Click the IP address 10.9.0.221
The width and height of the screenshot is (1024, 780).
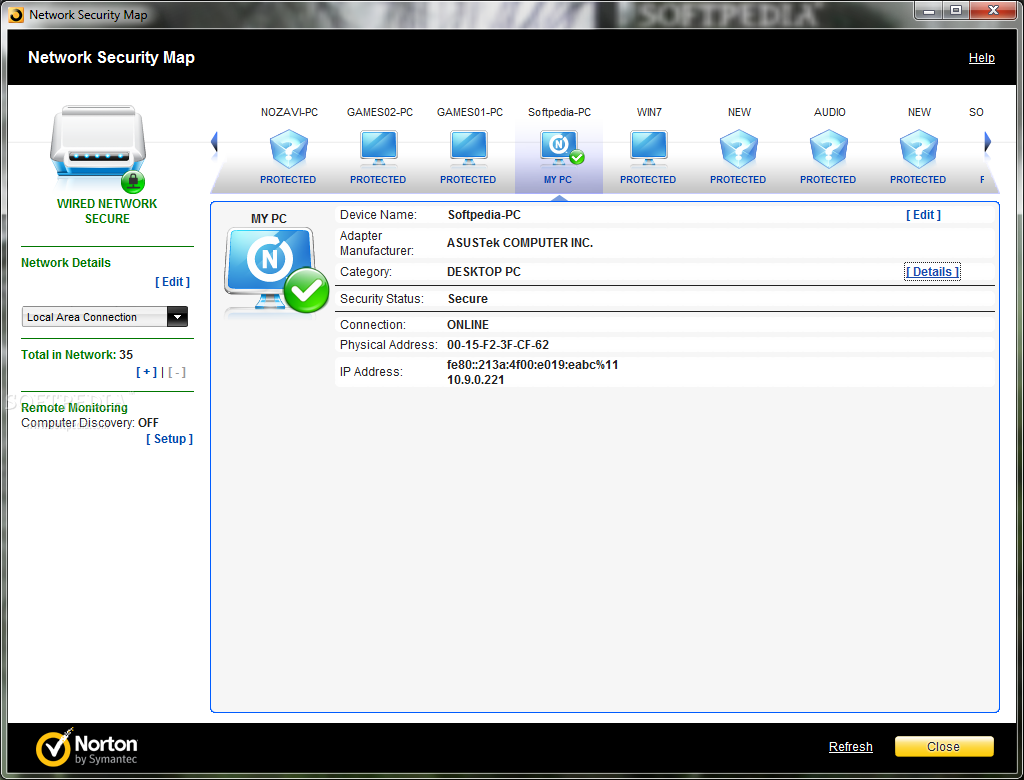coord(475,380)
